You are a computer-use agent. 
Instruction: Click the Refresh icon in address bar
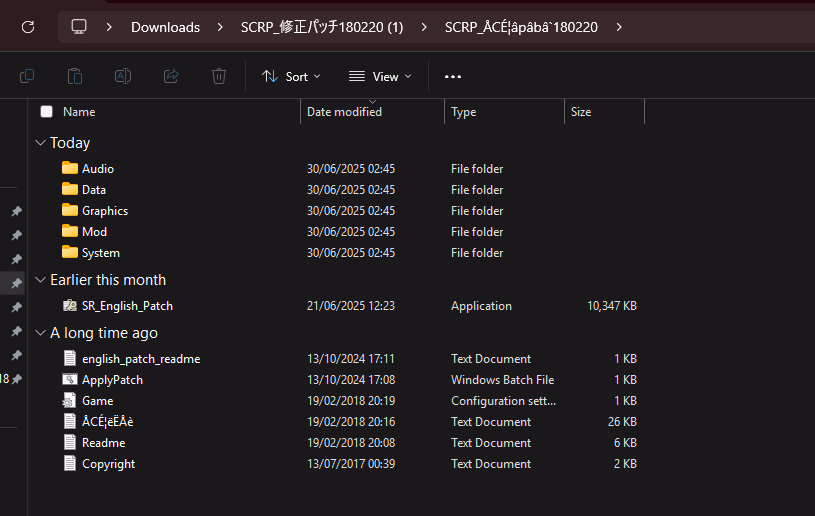(28, 27)
